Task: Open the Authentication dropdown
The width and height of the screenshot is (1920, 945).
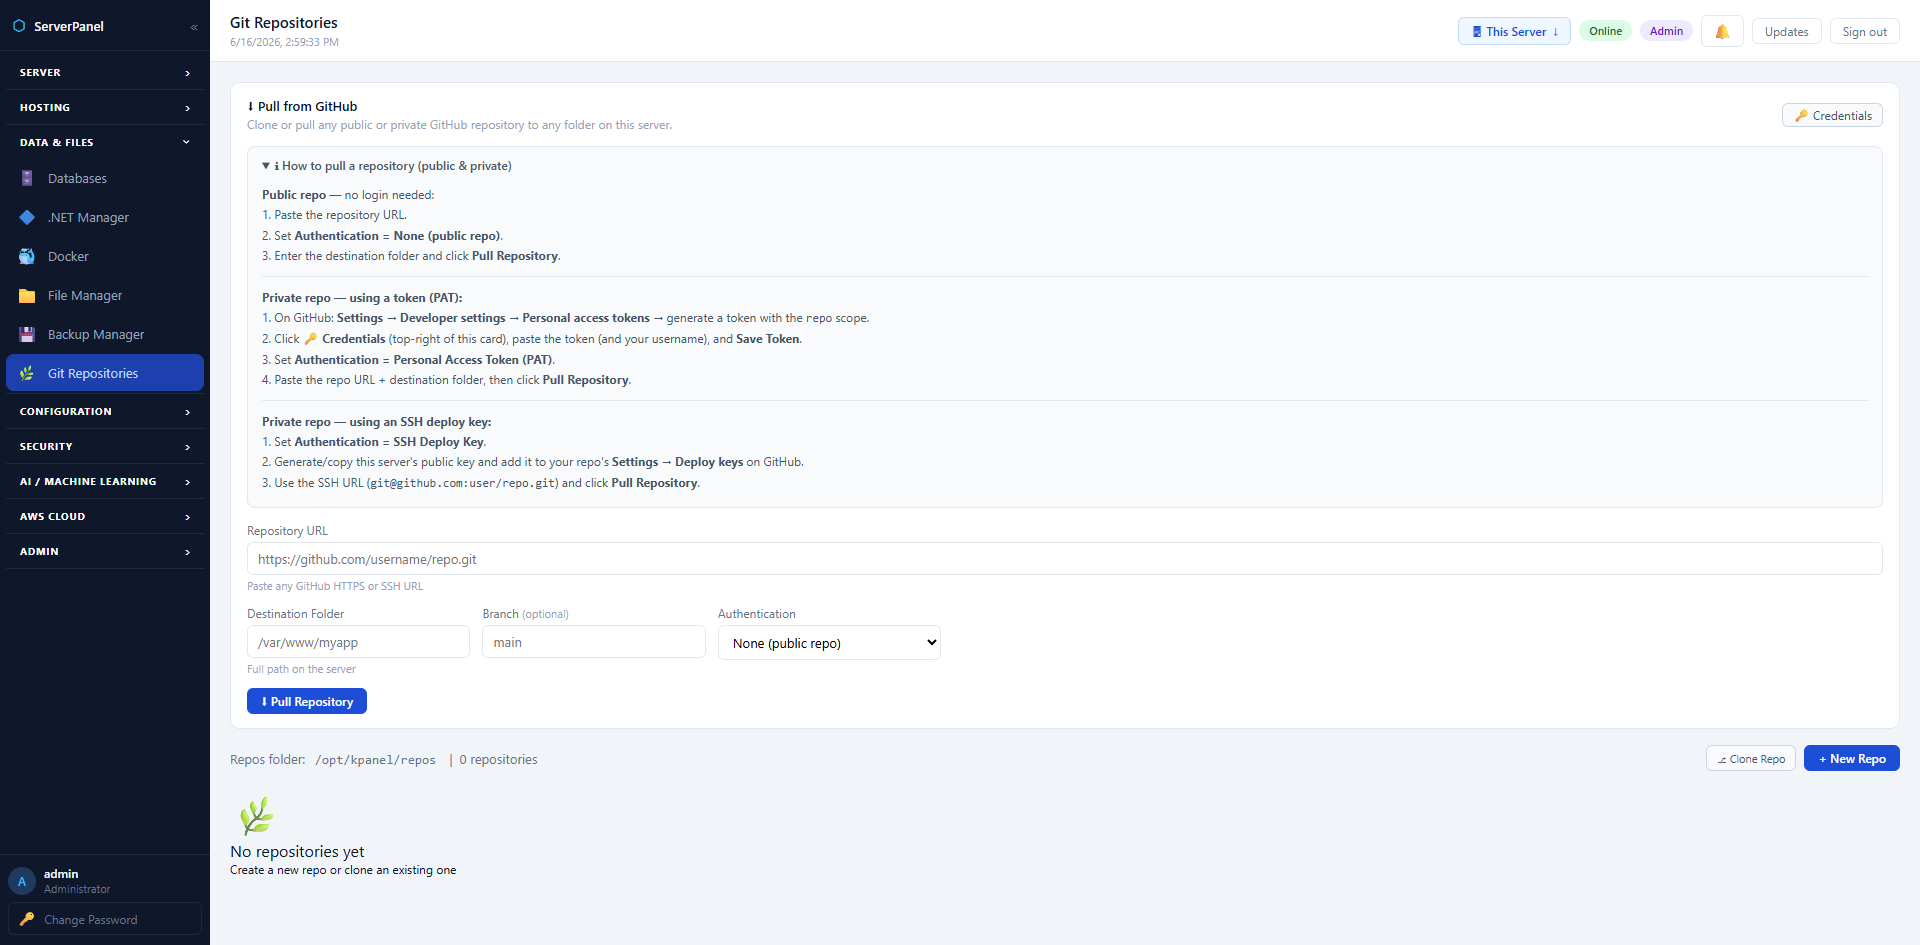Action: [829, 643]
